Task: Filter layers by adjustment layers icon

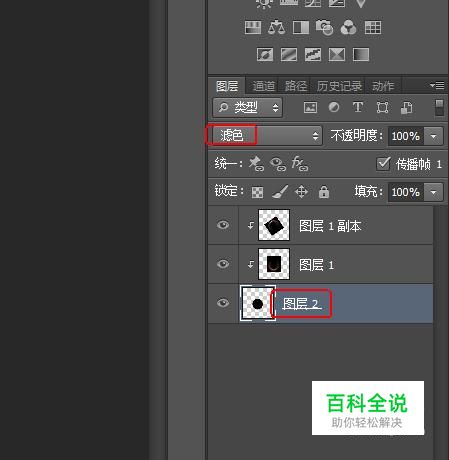Action: tap(334, 107)
